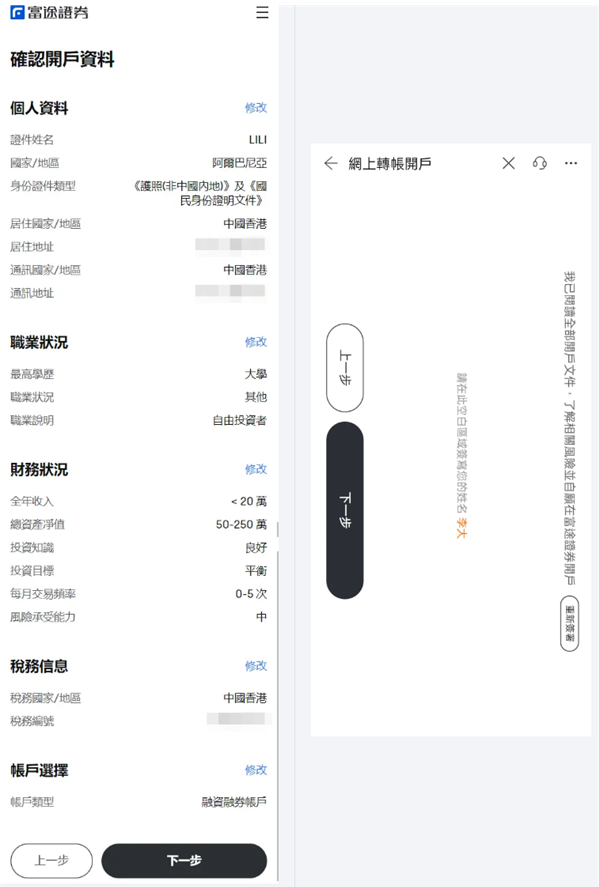Viewport: 599px width, 887px height.
Task: Edit the 稅務信息 section
Action: 256,666
